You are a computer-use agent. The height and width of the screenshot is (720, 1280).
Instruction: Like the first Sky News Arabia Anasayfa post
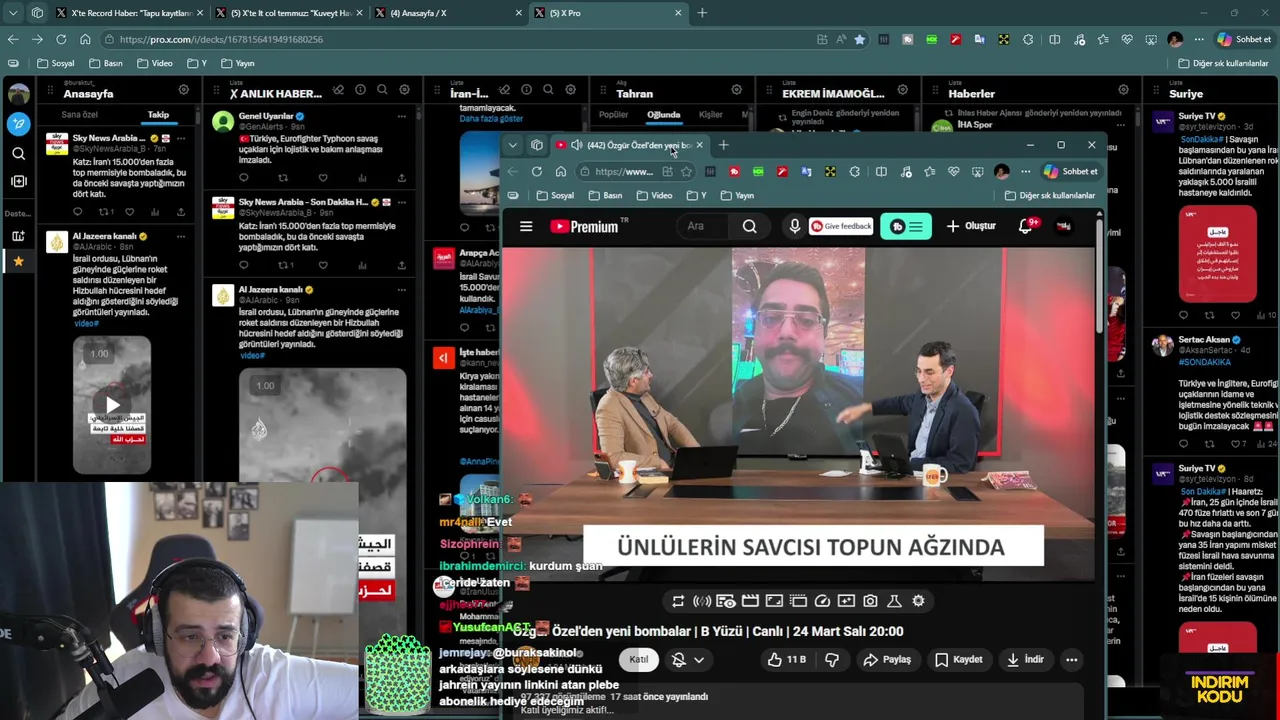click(x=129, y=212)
